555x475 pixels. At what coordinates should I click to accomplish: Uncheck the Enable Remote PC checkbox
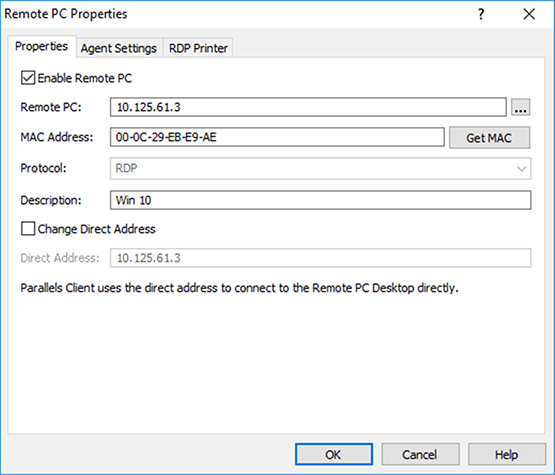pyautogui.click(x=28, y=78)
